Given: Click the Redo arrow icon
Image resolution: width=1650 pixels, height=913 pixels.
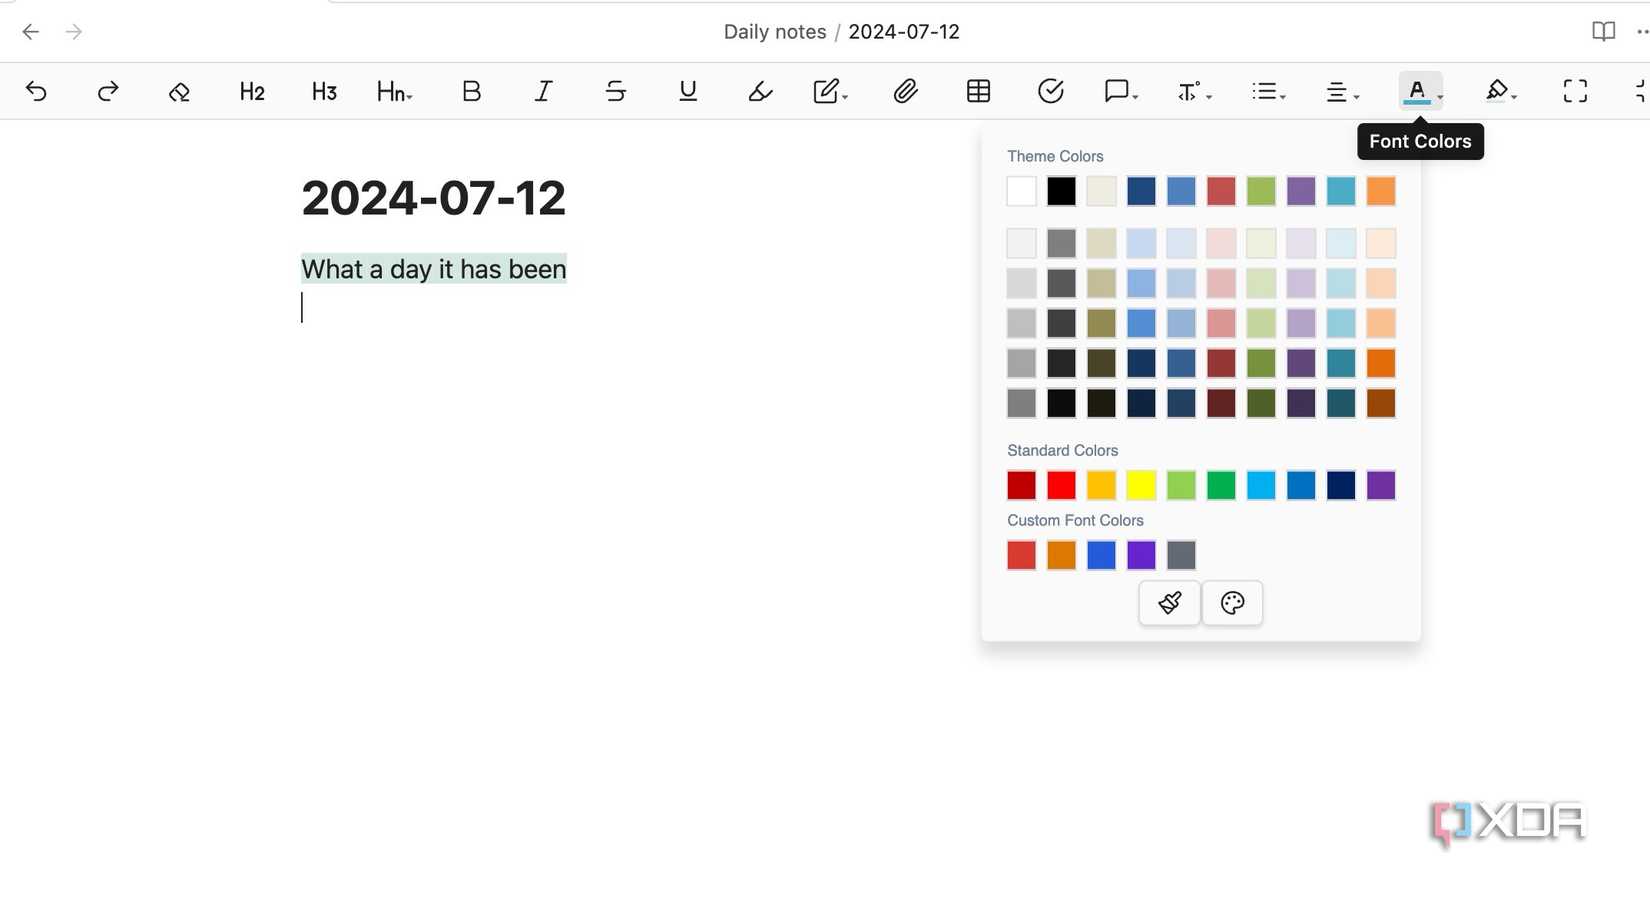Looking at the screenshot, I should [108, 91].
